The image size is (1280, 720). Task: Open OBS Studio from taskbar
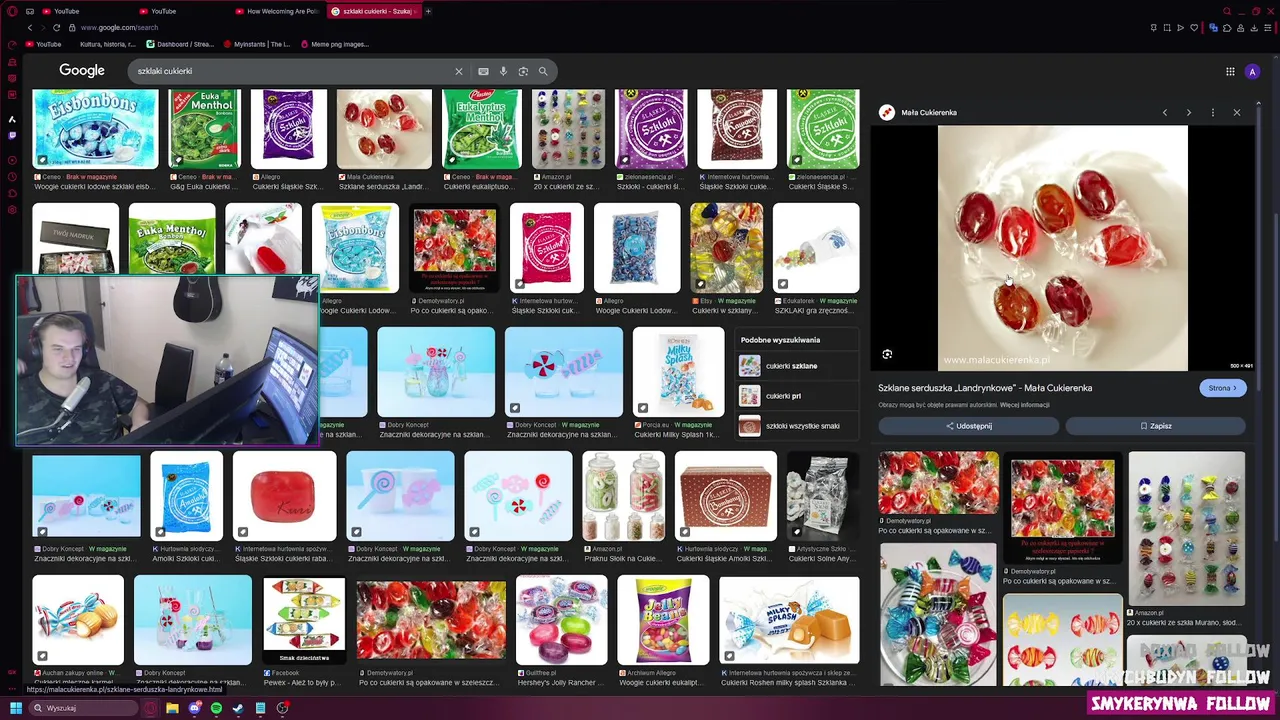pyautogui.click(x=283, y=708)
